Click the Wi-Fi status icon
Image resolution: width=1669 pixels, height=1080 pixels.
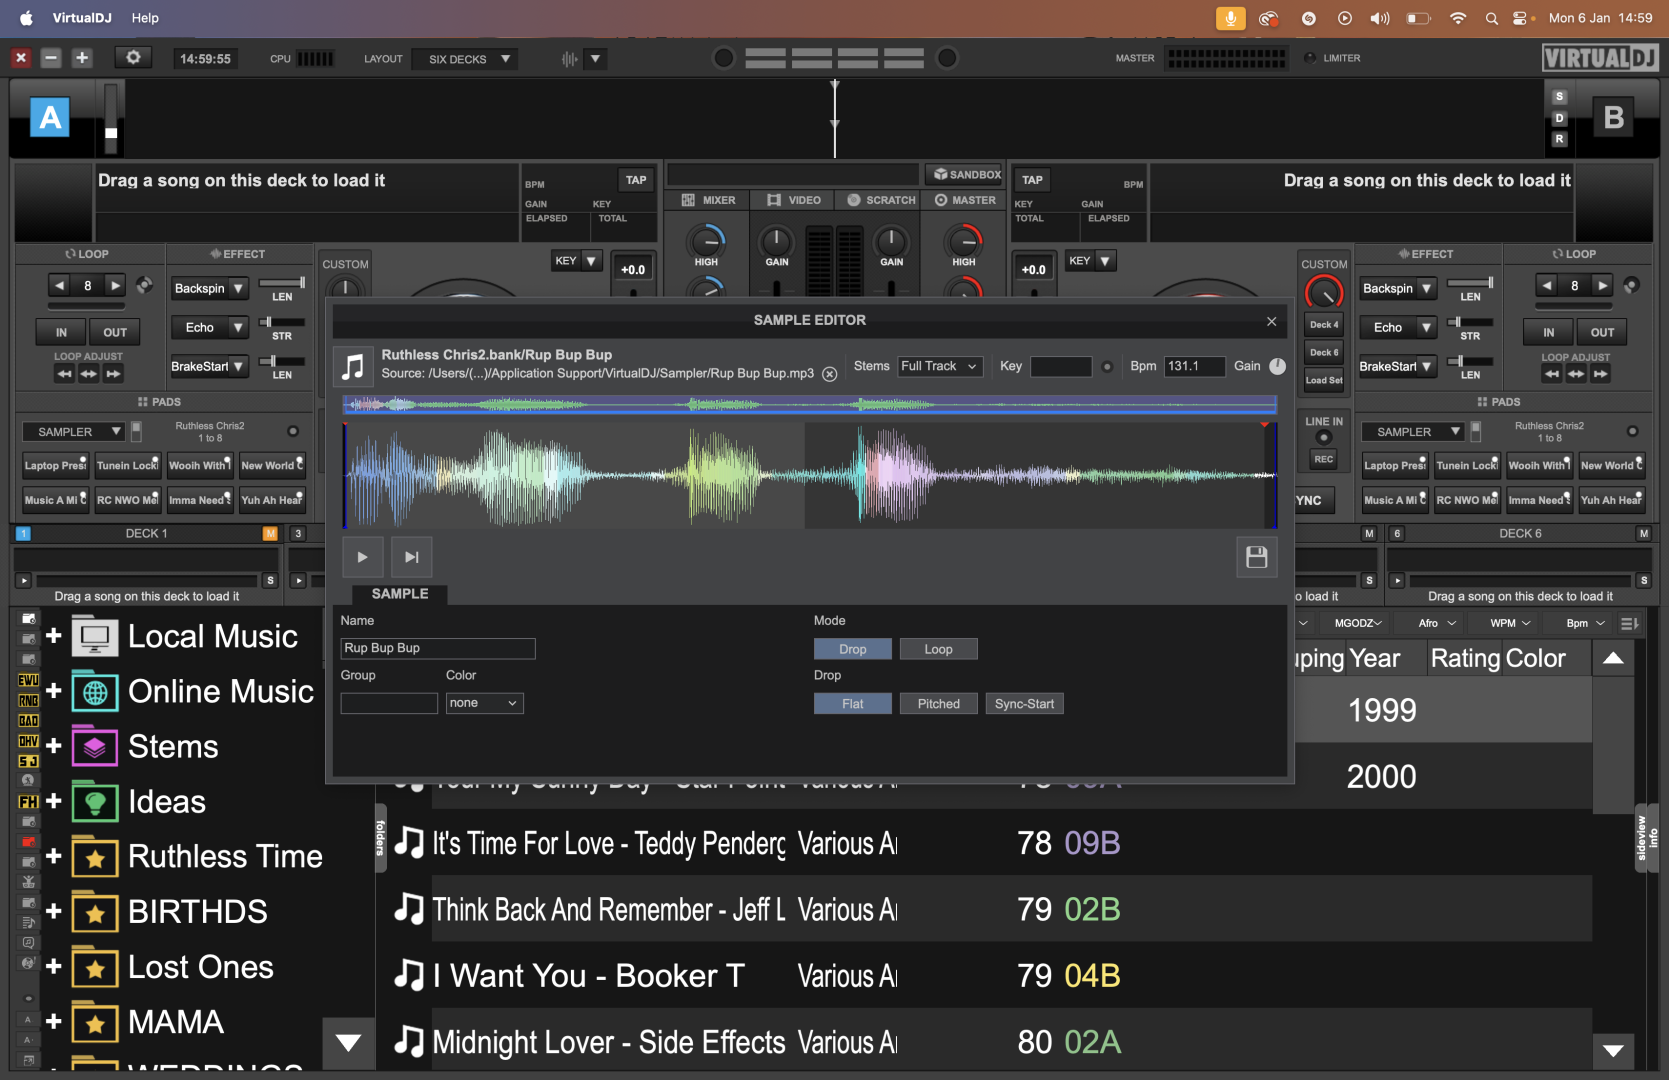point(1458,18)
